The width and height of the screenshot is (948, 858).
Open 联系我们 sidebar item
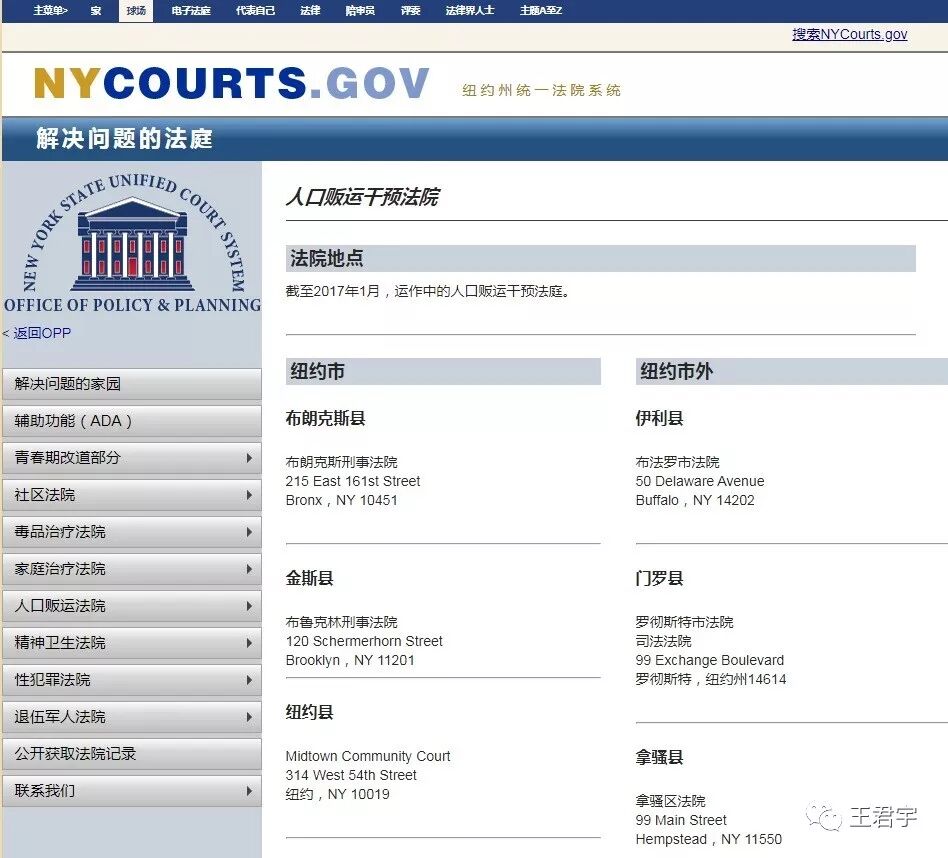[x=132, y=791]
